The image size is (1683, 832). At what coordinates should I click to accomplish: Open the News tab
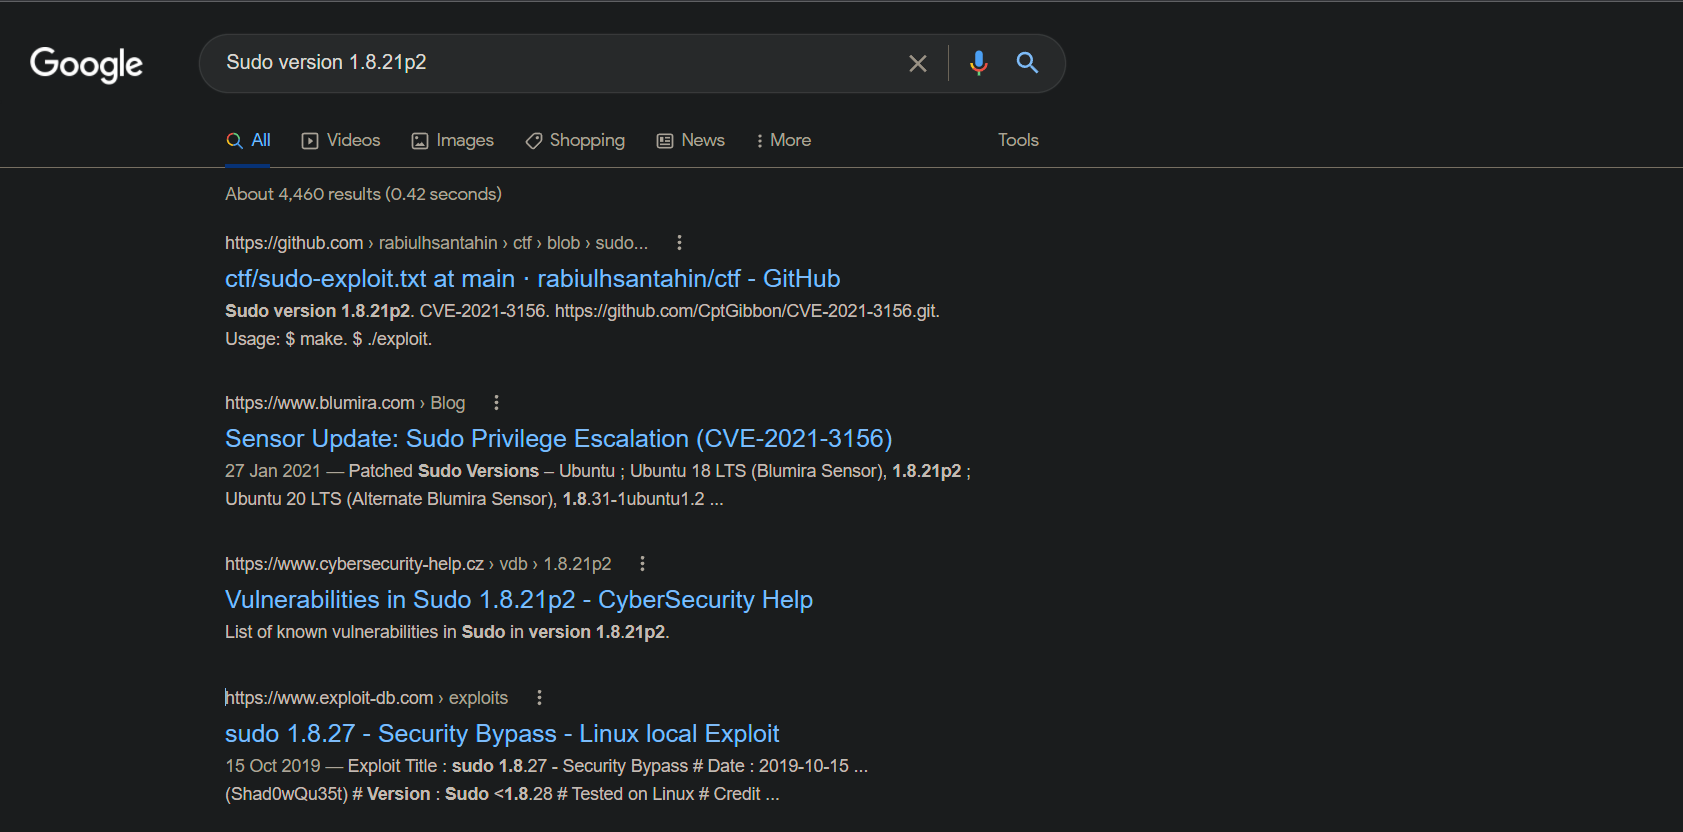point(691,141)
